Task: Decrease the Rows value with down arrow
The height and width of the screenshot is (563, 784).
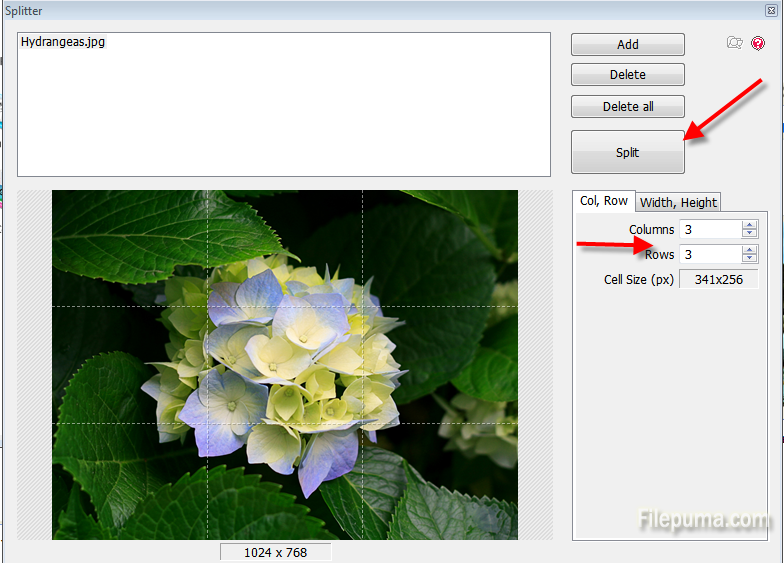Action: [x=750, y=259]
